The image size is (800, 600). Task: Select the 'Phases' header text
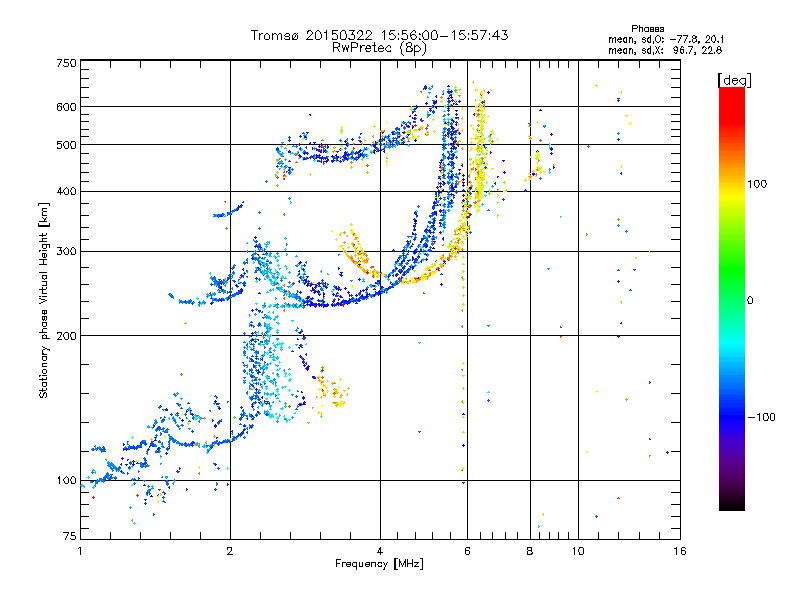click(647, 29)
